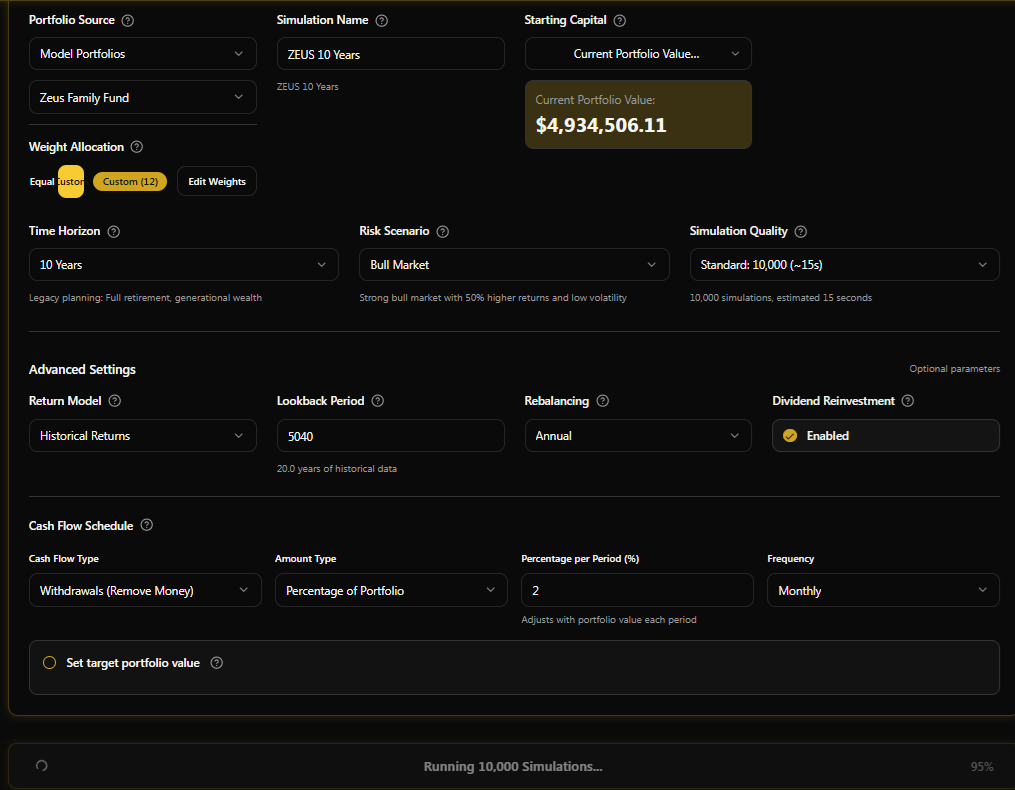Click the running simulations spinner icon
1015x790 pixels.
pos(41,765)
